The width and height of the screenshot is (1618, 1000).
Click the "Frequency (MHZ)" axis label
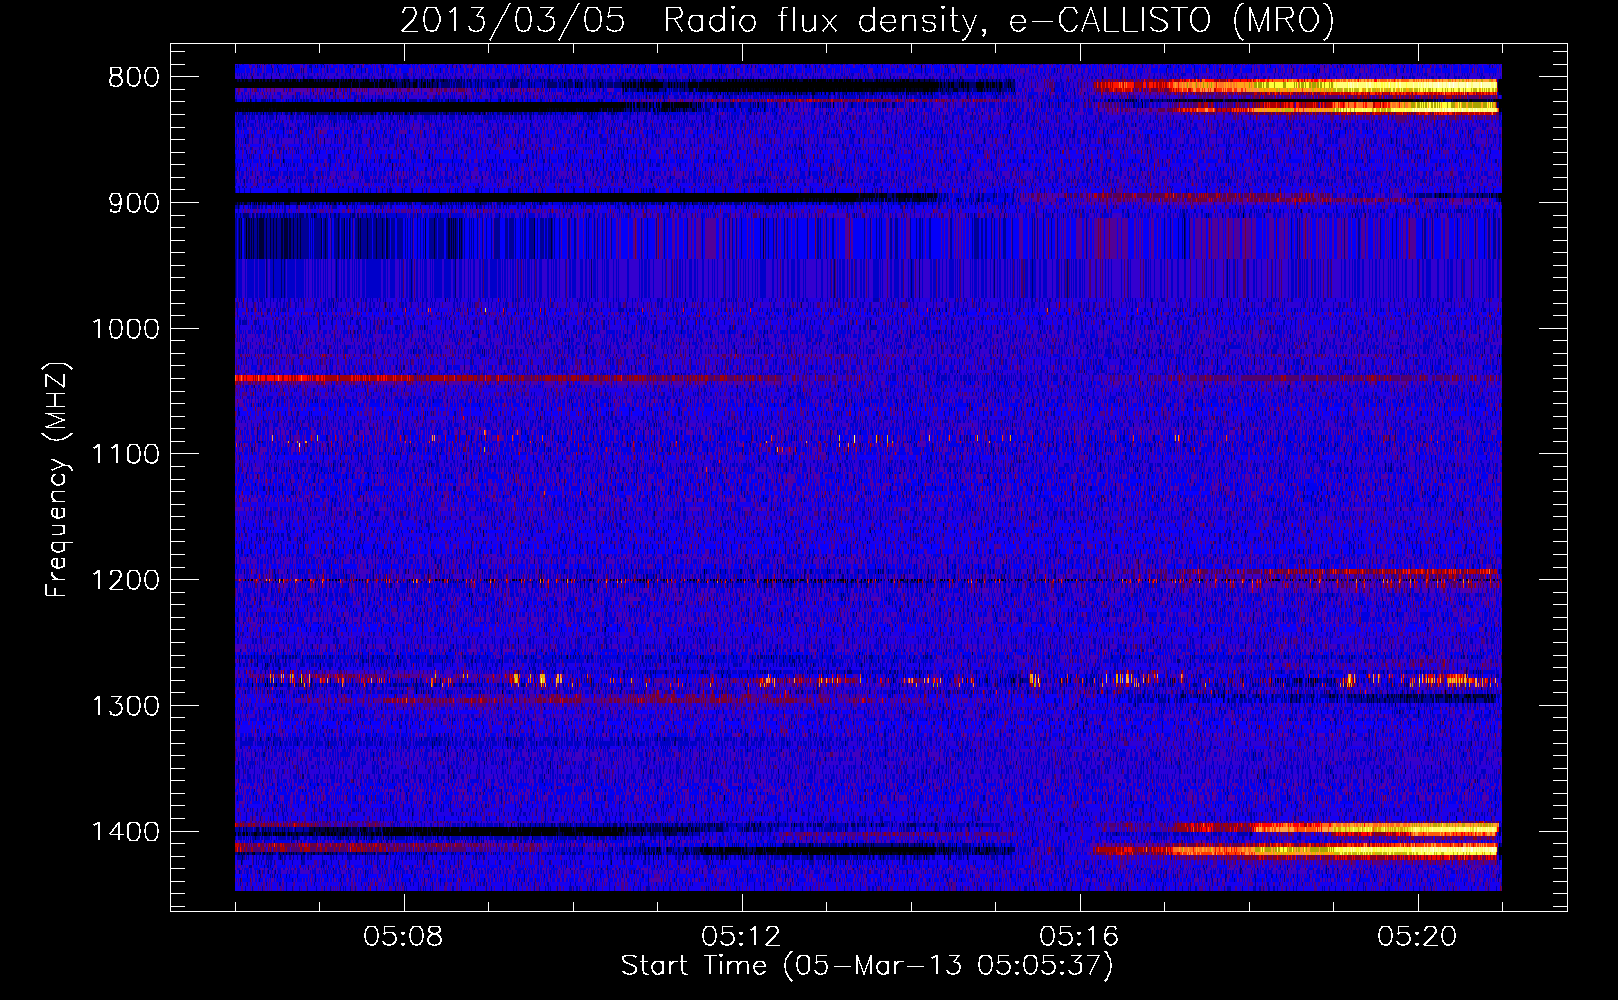pos(56,480)
